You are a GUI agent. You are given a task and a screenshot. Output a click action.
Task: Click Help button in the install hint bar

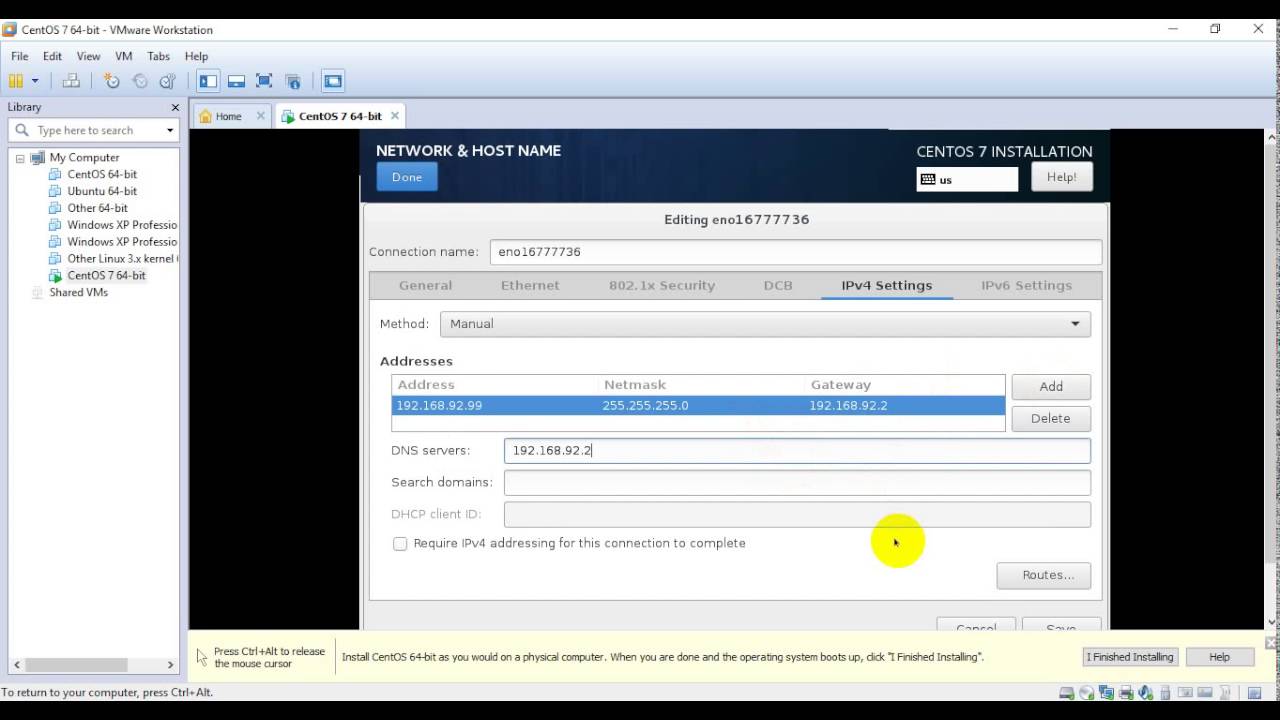pyautogui.click(x=1219, y=657)
